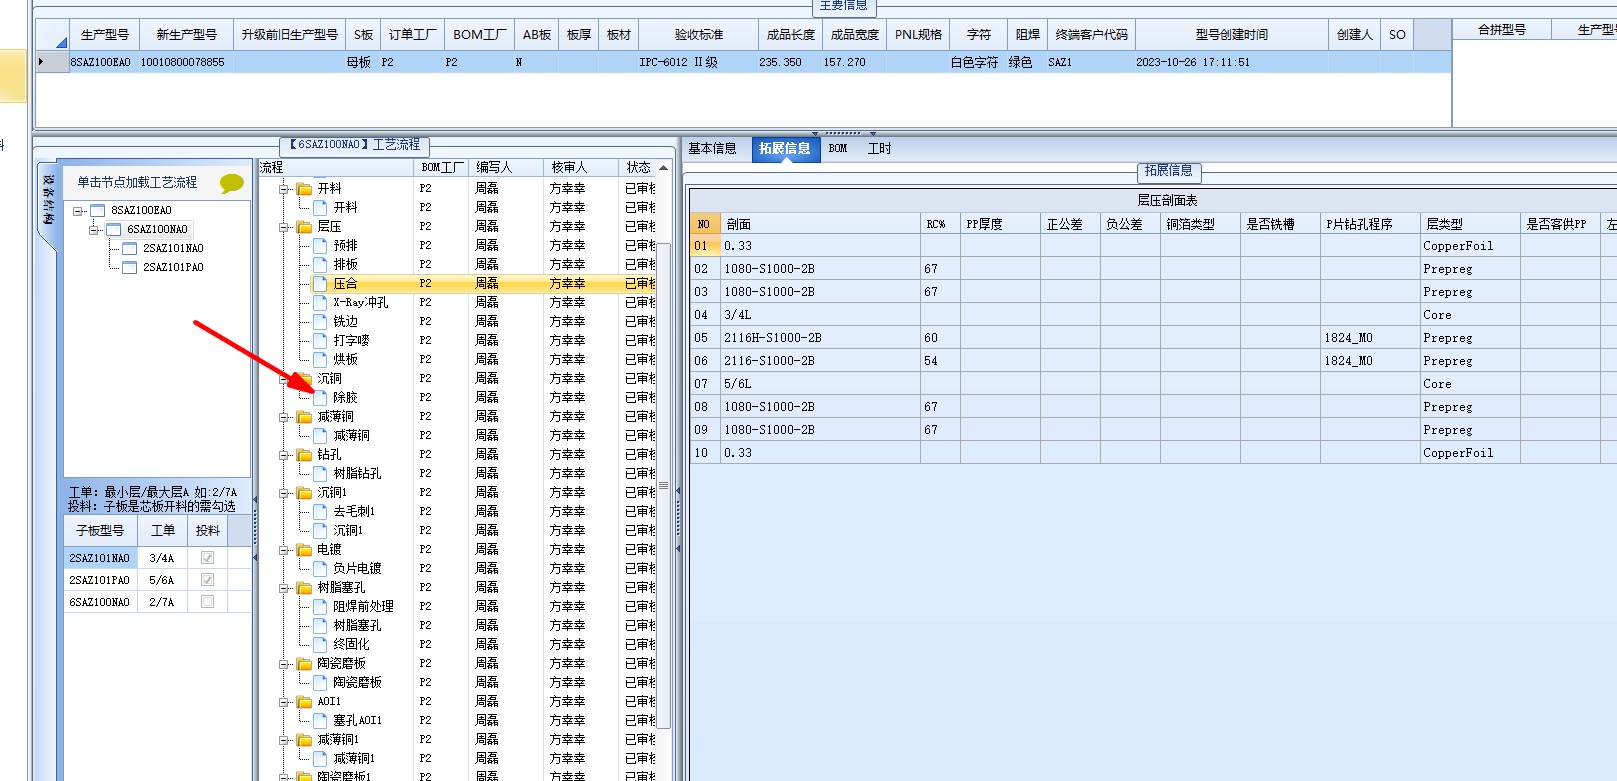The image size is (1617, 781).
Task: Click the 5/6A work order cell
Action: (x=161, y=580)
